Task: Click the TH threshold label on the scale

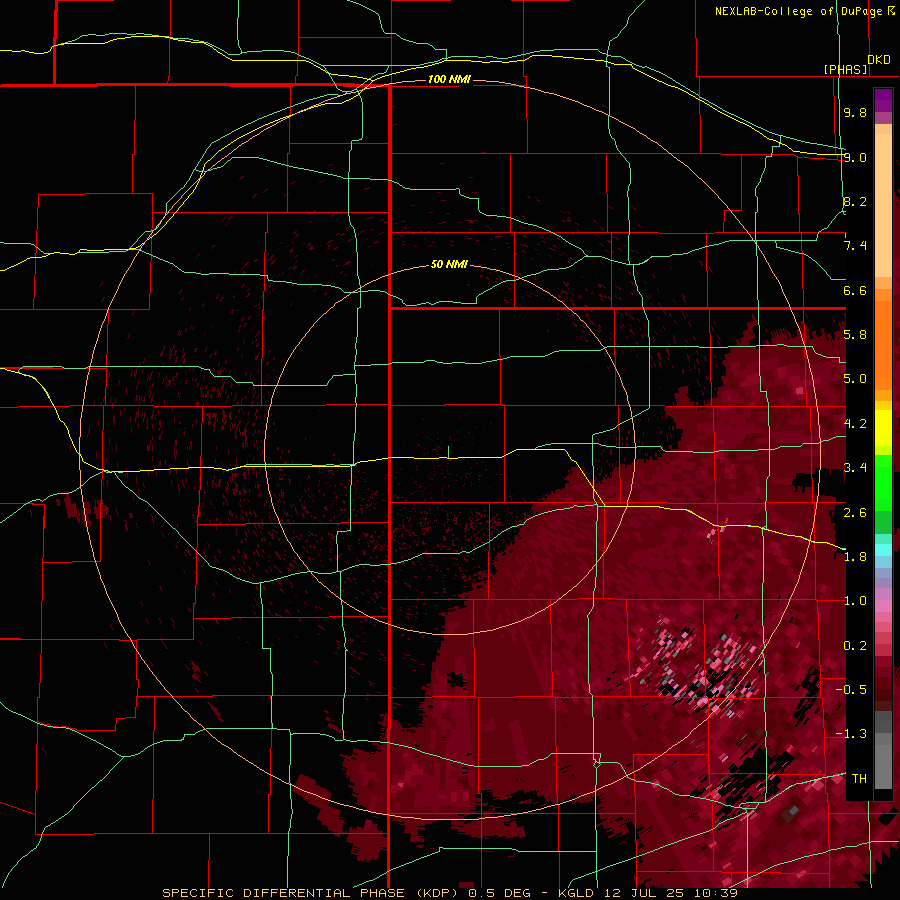Action: coord(859,779)
